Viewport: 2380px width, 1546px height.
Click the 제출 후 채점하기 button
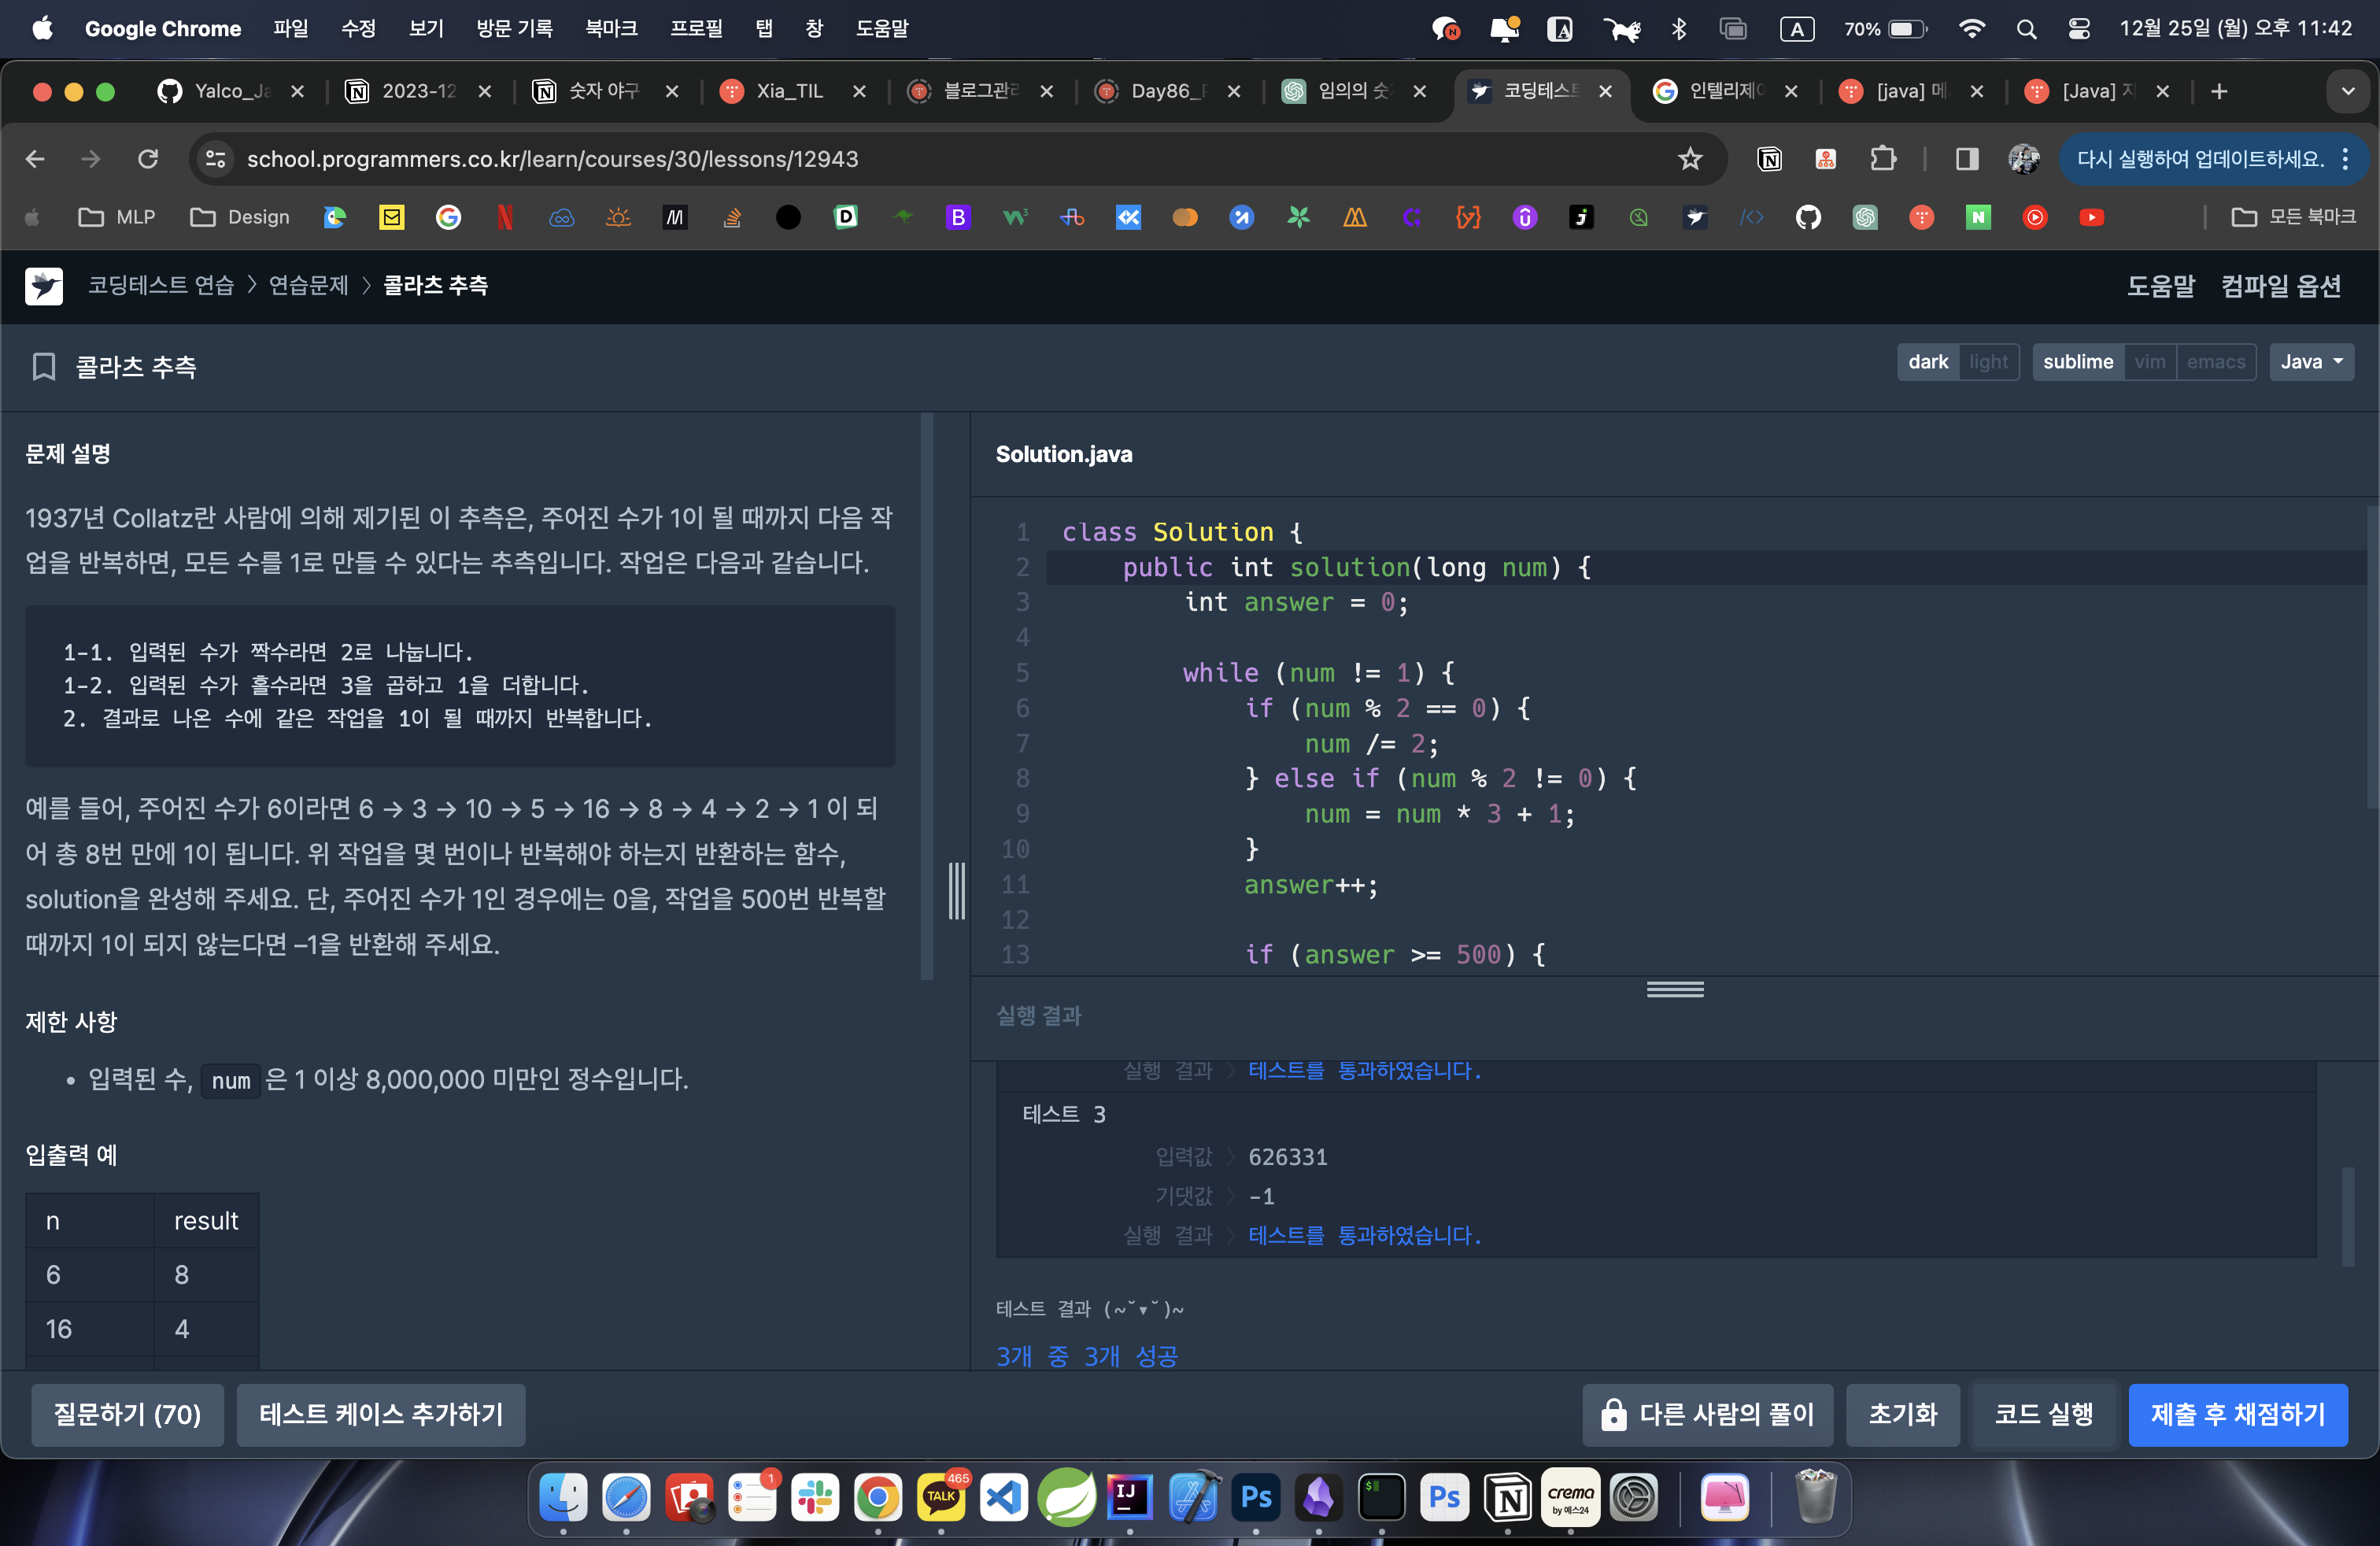(2237, 1414)
